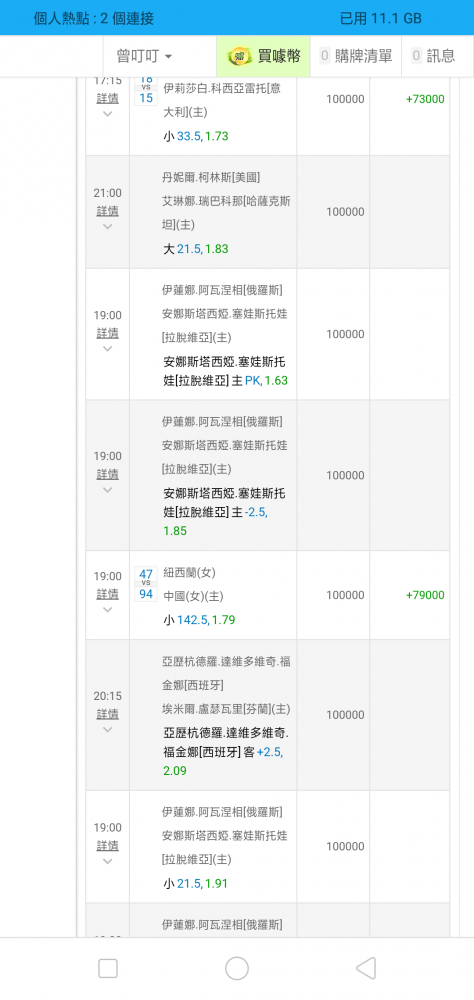474x1000 pixels.
Task: Click the 小 142.5, 1.79 bet line
Action: [x=199, y=620]
